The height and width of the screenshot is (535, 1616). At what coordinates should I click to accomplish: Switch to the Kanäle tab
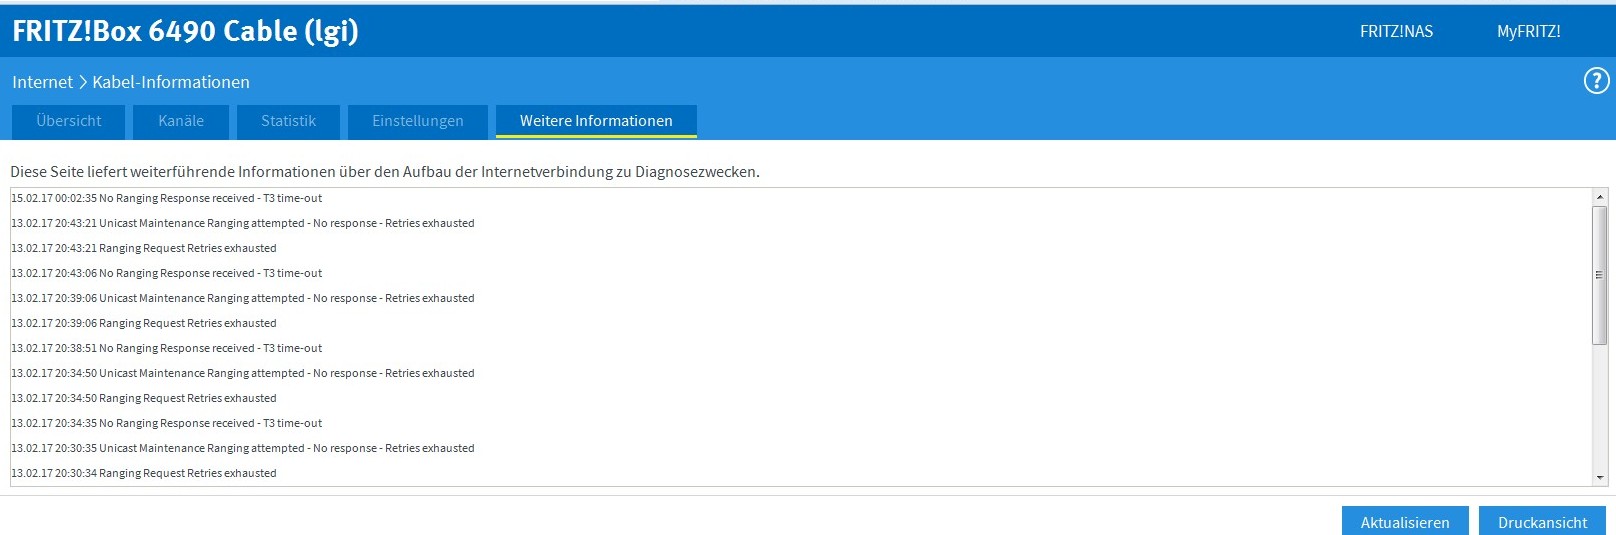(181, 121)
